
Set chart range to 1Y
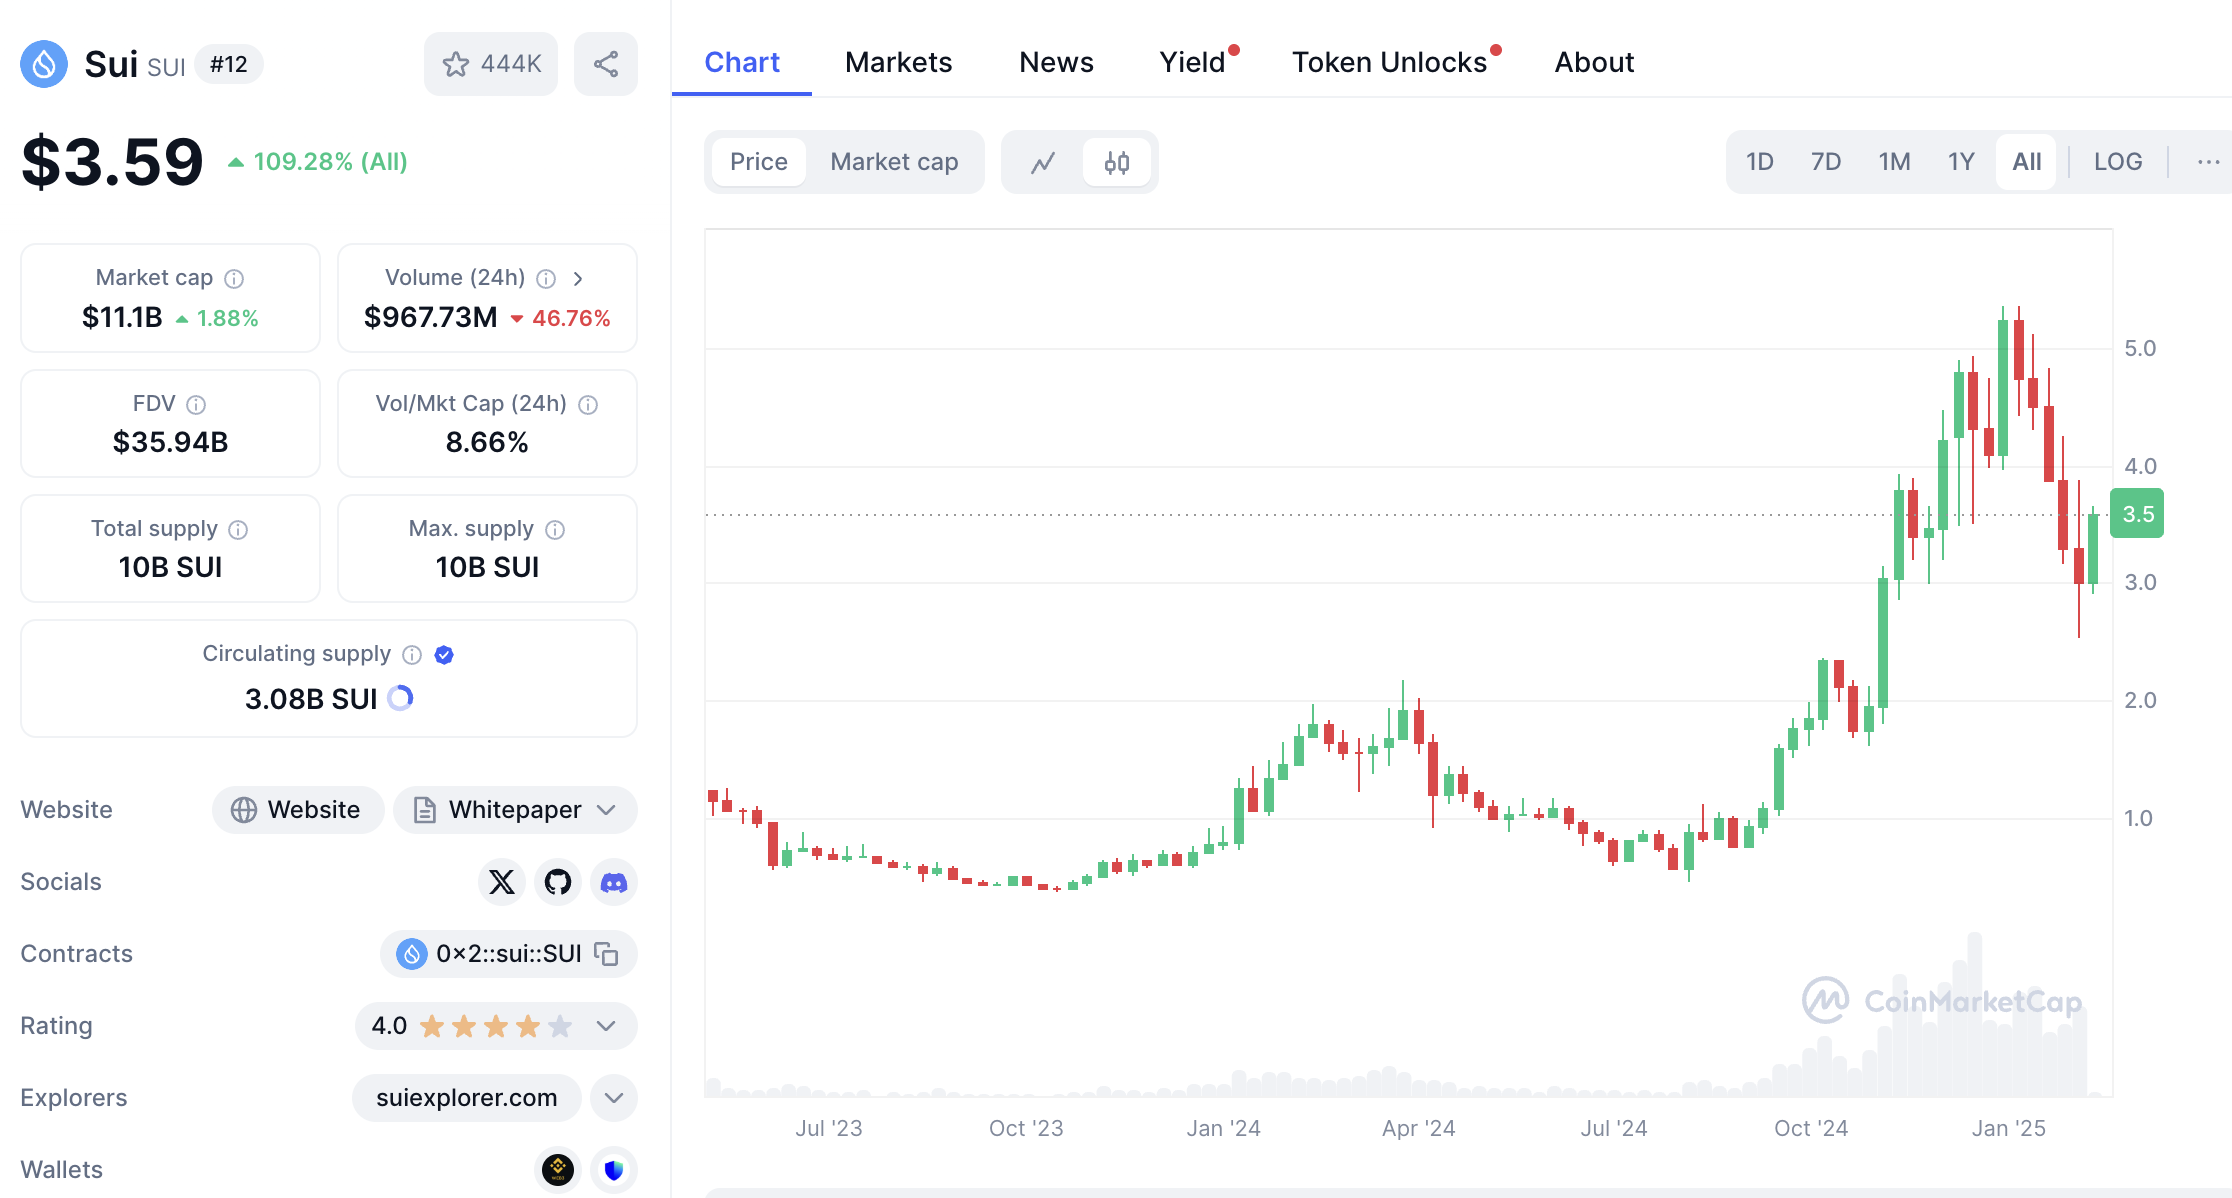pos(1961,162)
